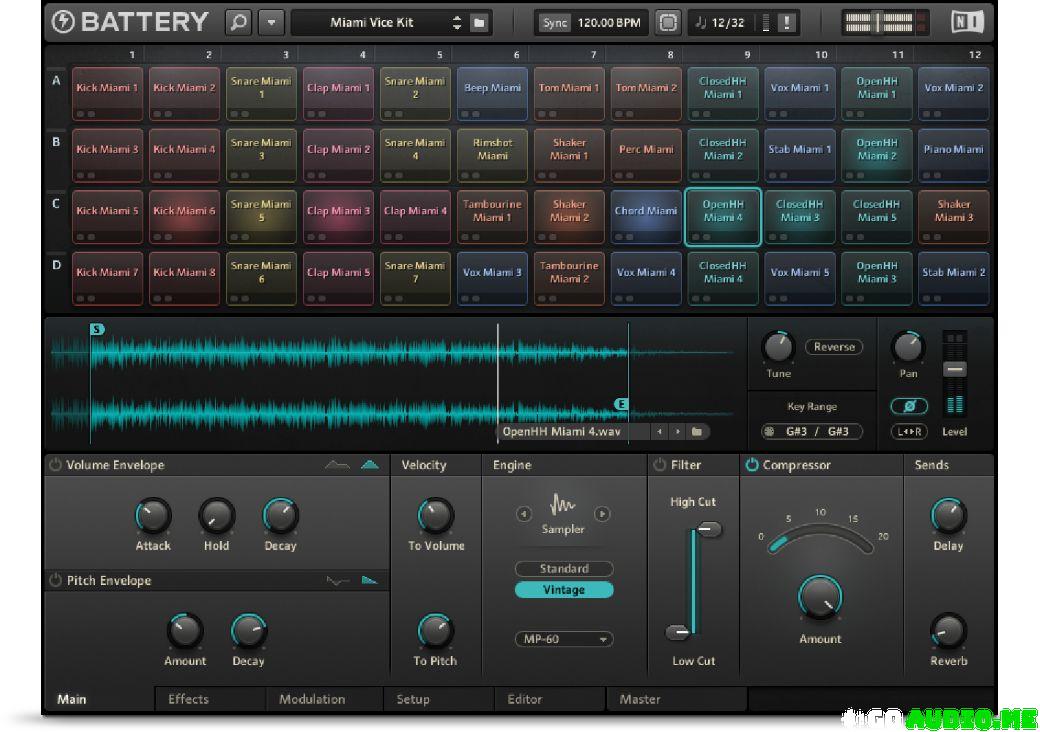The height and width of the screenshot is (732, 1040).
Task: Open the Miami Vice Kit name menu
Action: point(371,23)
